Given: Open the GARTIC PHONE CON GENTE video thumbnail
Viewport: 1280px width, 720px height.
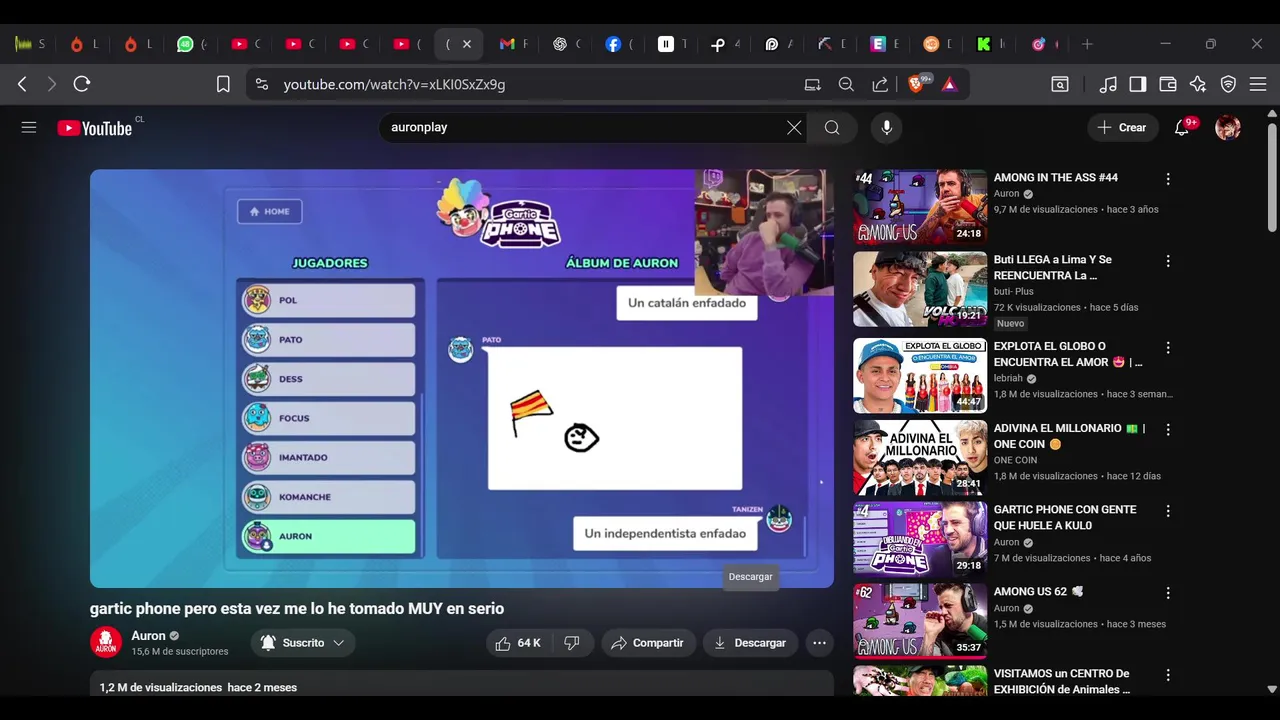Looking at the screenshot, I should 920,539.
